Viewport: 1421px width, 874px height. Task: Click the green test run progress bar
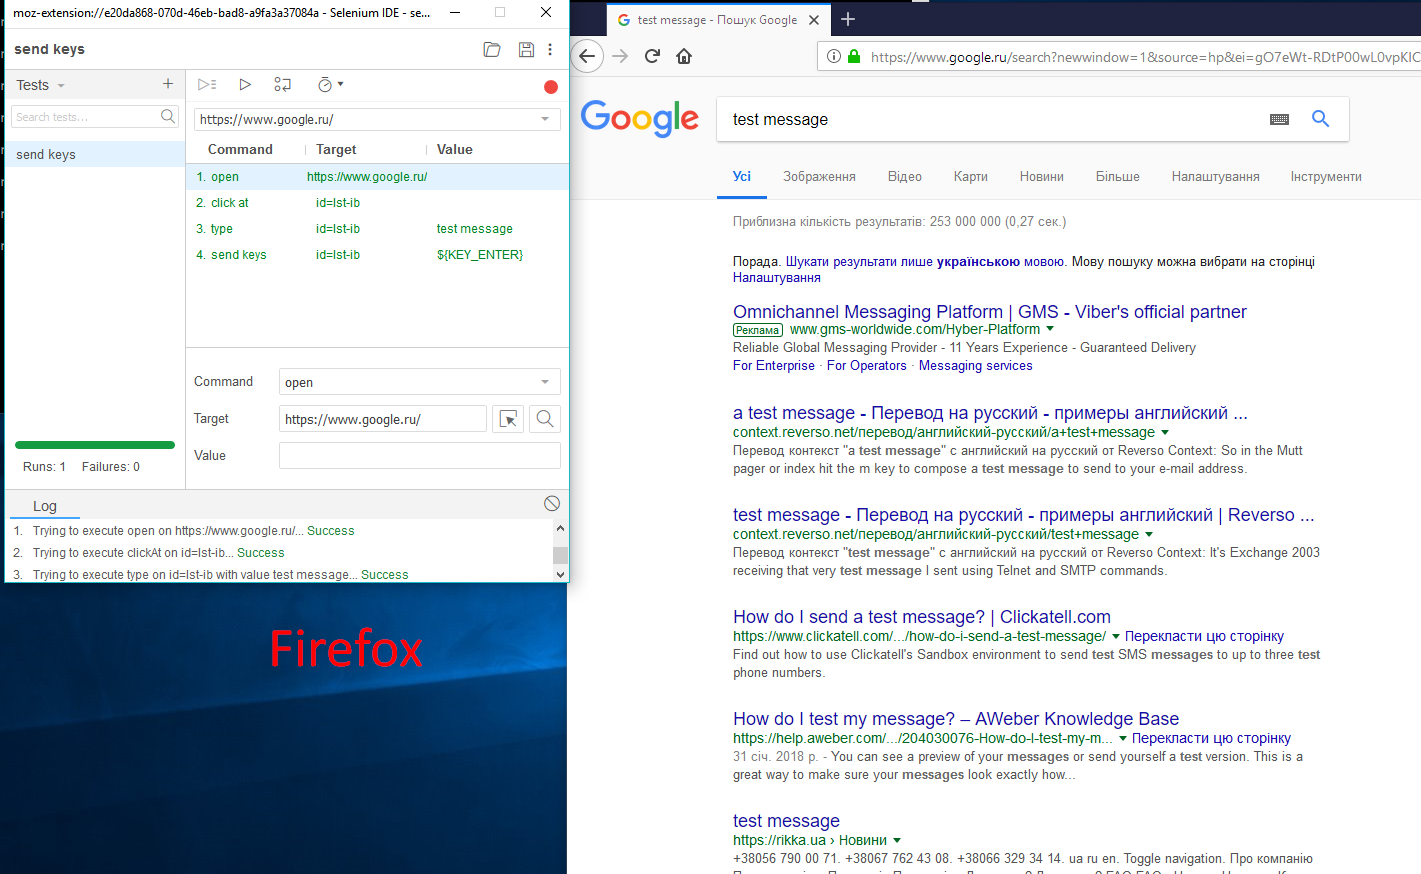(x=94, y=444)
